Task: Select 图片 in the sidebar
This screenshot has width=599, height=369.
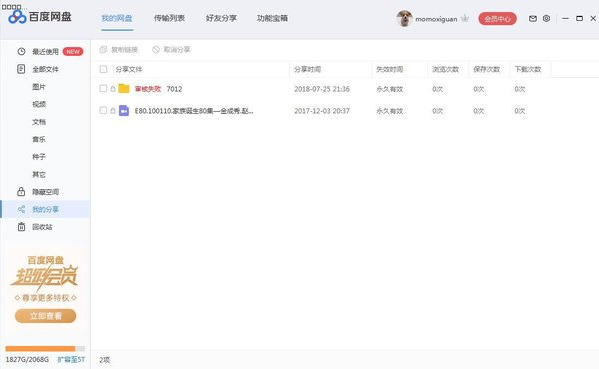Action: [39, 87]
